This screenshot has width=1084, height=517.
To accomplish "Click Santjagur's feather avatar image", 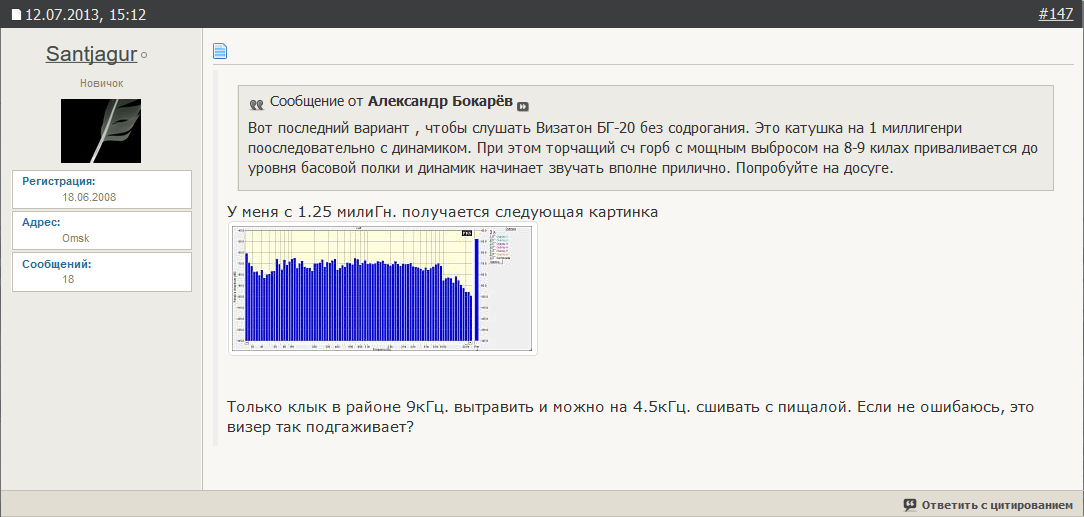I will (x=101, y=131).
